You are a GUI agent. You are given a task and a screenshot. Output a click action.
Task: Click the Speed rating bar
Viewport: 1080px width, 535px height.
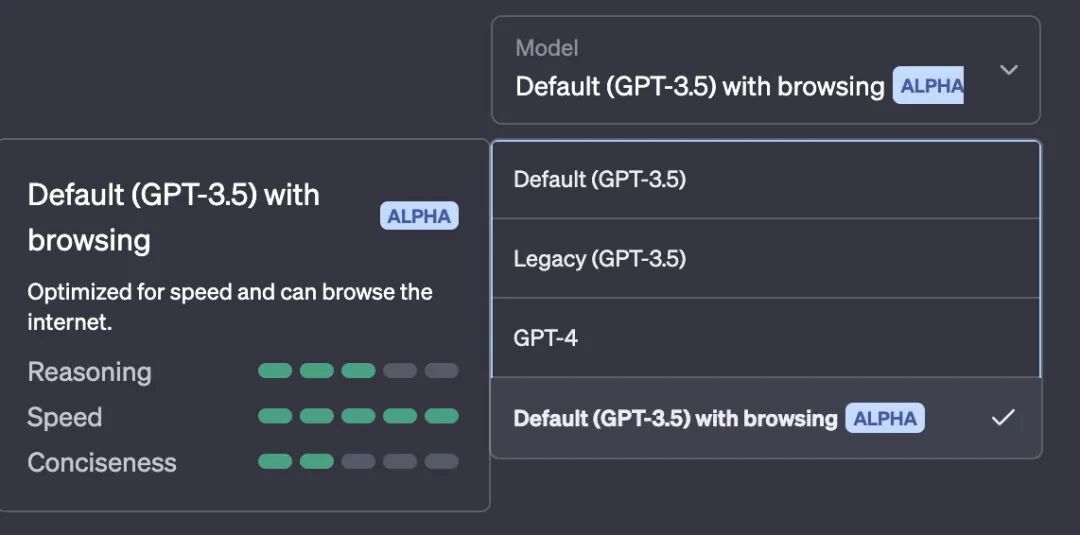click(358, 416)
